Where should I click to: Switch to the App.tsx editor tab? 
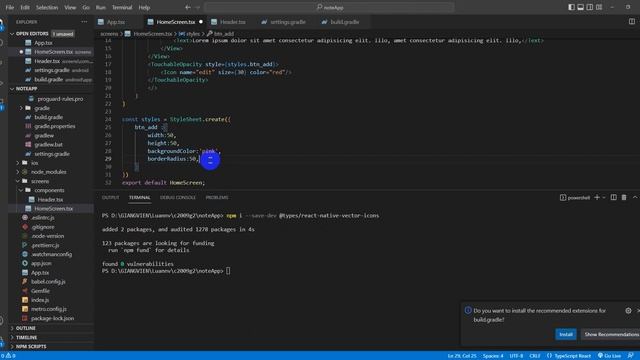116,22
